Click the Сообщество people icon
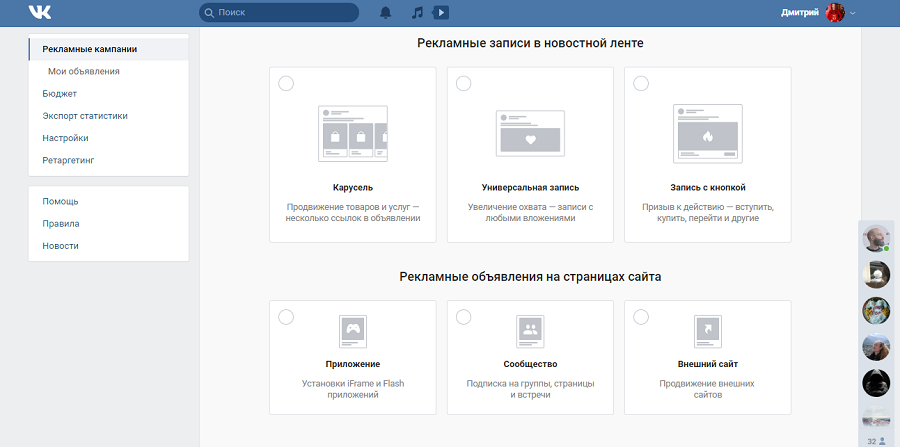Screen dimensions: 900x447 click(x=530, y=331)
